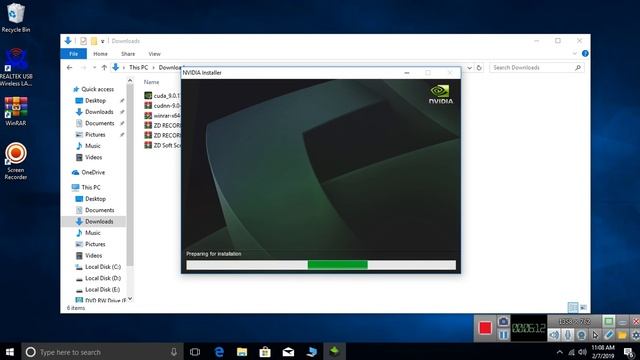Toggle mouse cursor capture in recorder toolbar
This screenshot has height=360, width=640.
point(595,335)
